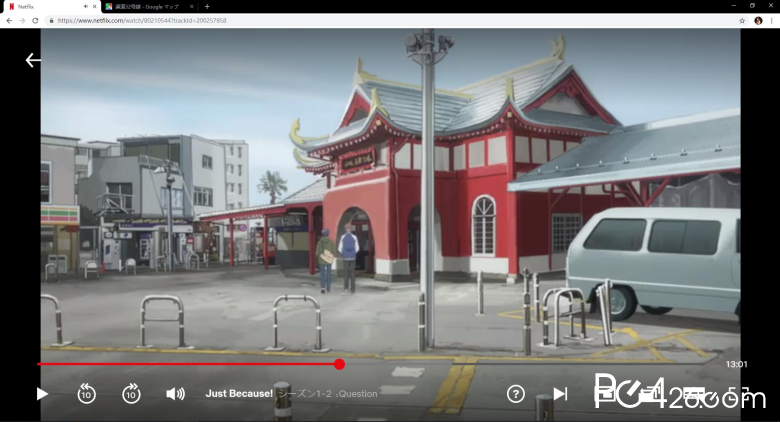Open a new browser tab
Viewport: 780px width, 422px height.
pos(207,6)
